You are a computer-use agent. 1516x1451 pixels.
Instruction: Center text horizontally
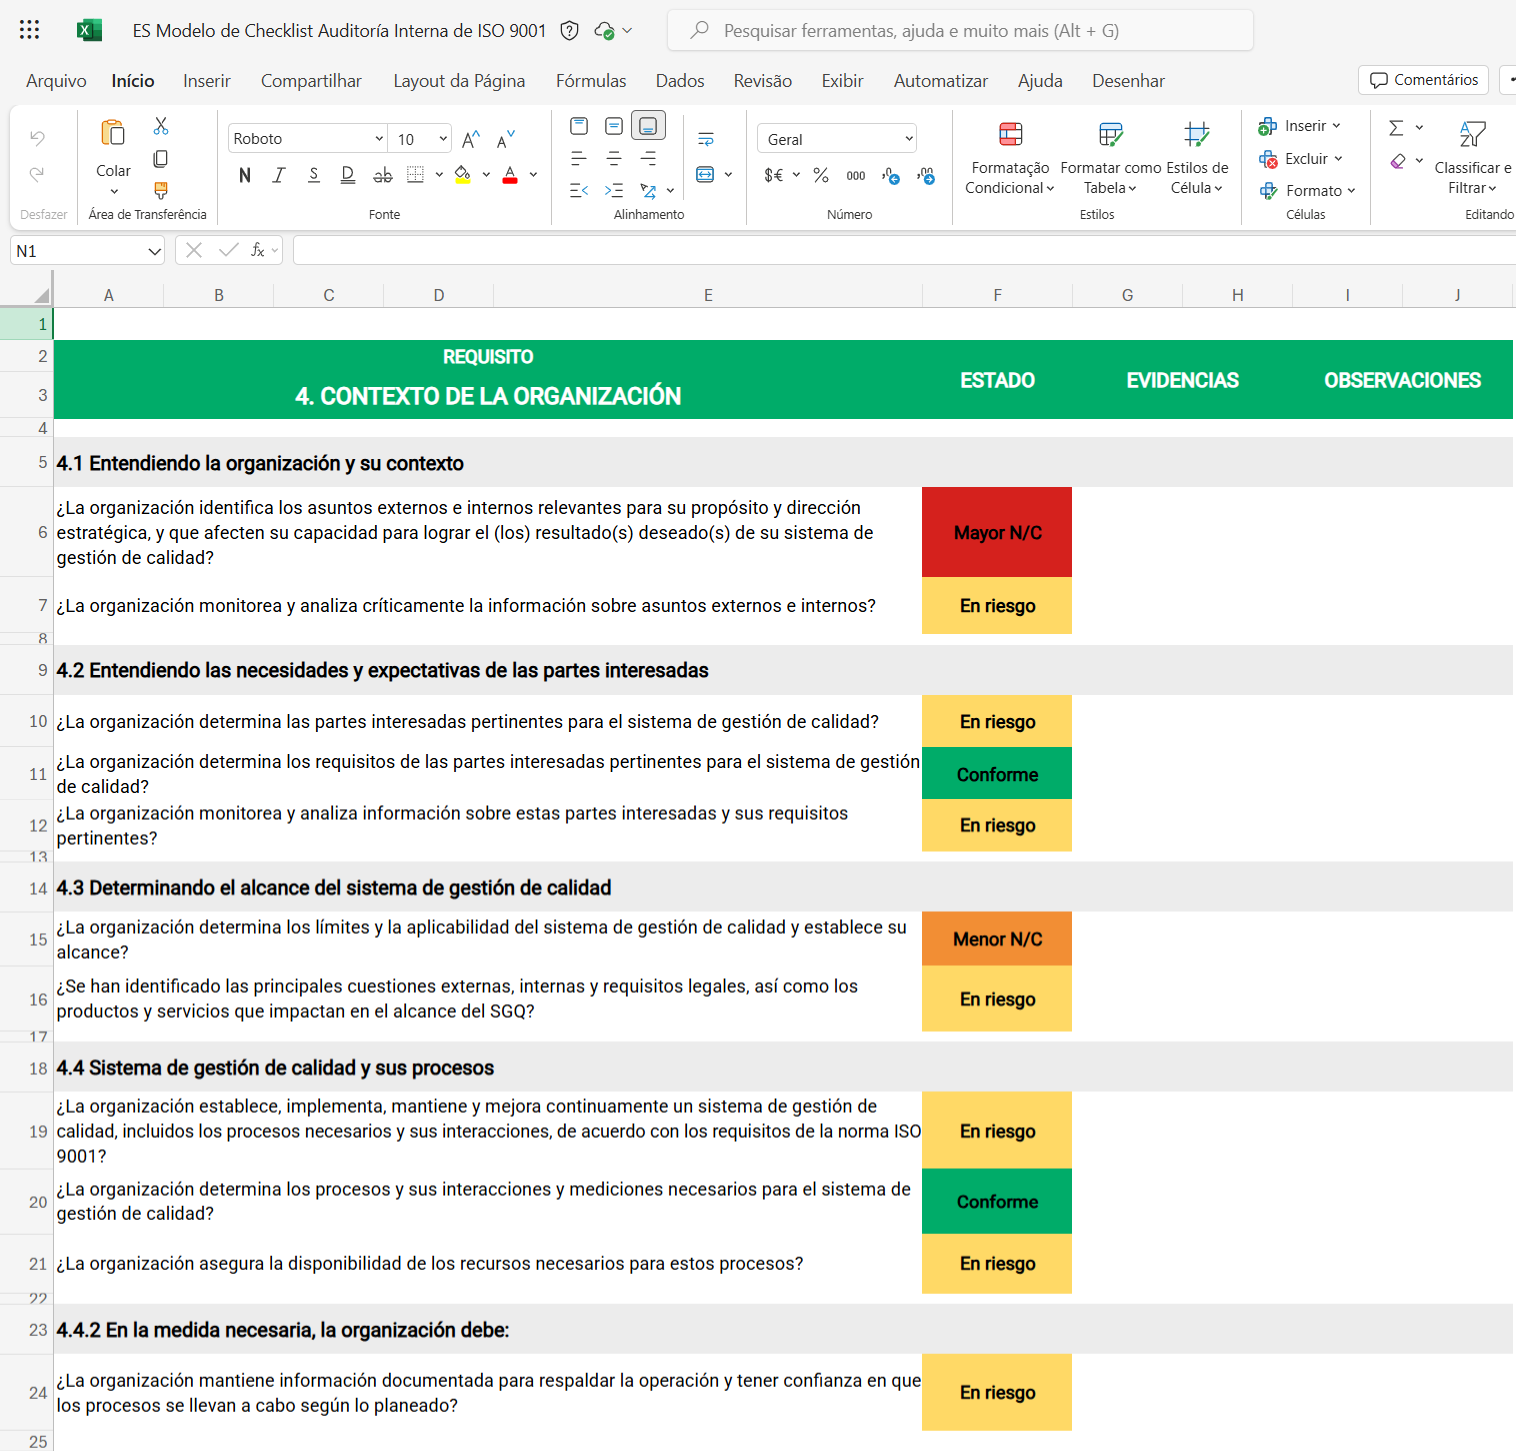[x=614, y=159]
